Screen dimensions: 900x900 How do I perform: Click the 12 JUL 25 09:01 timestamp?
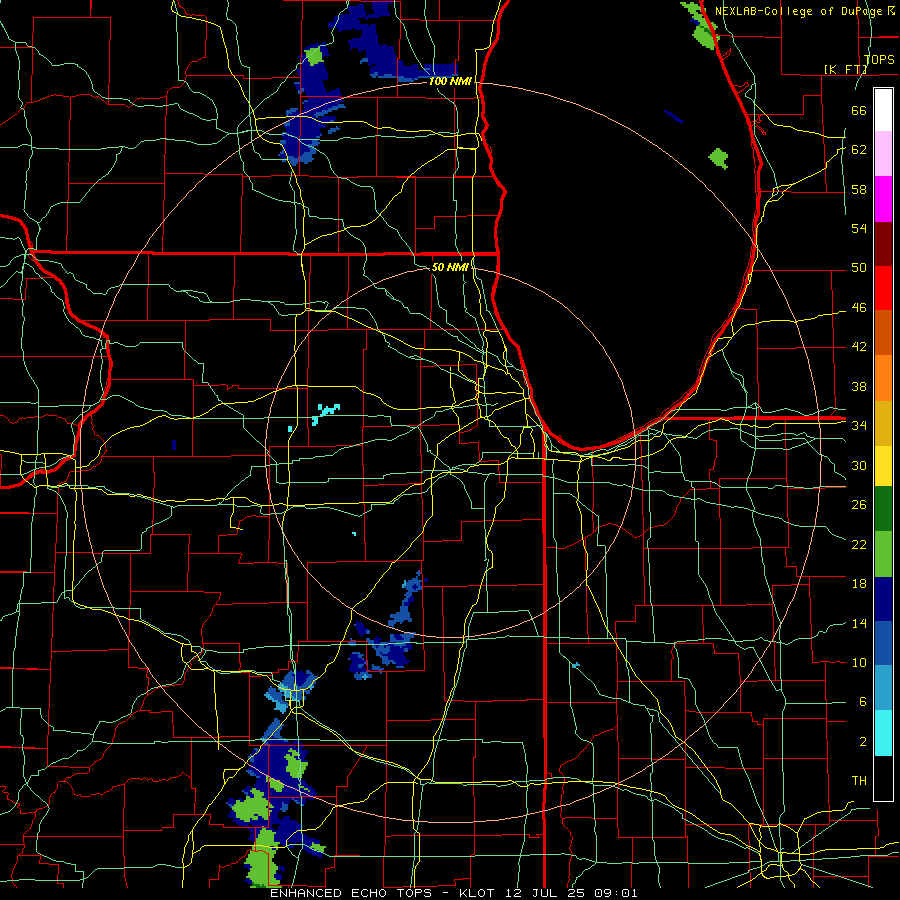point(572,893)
